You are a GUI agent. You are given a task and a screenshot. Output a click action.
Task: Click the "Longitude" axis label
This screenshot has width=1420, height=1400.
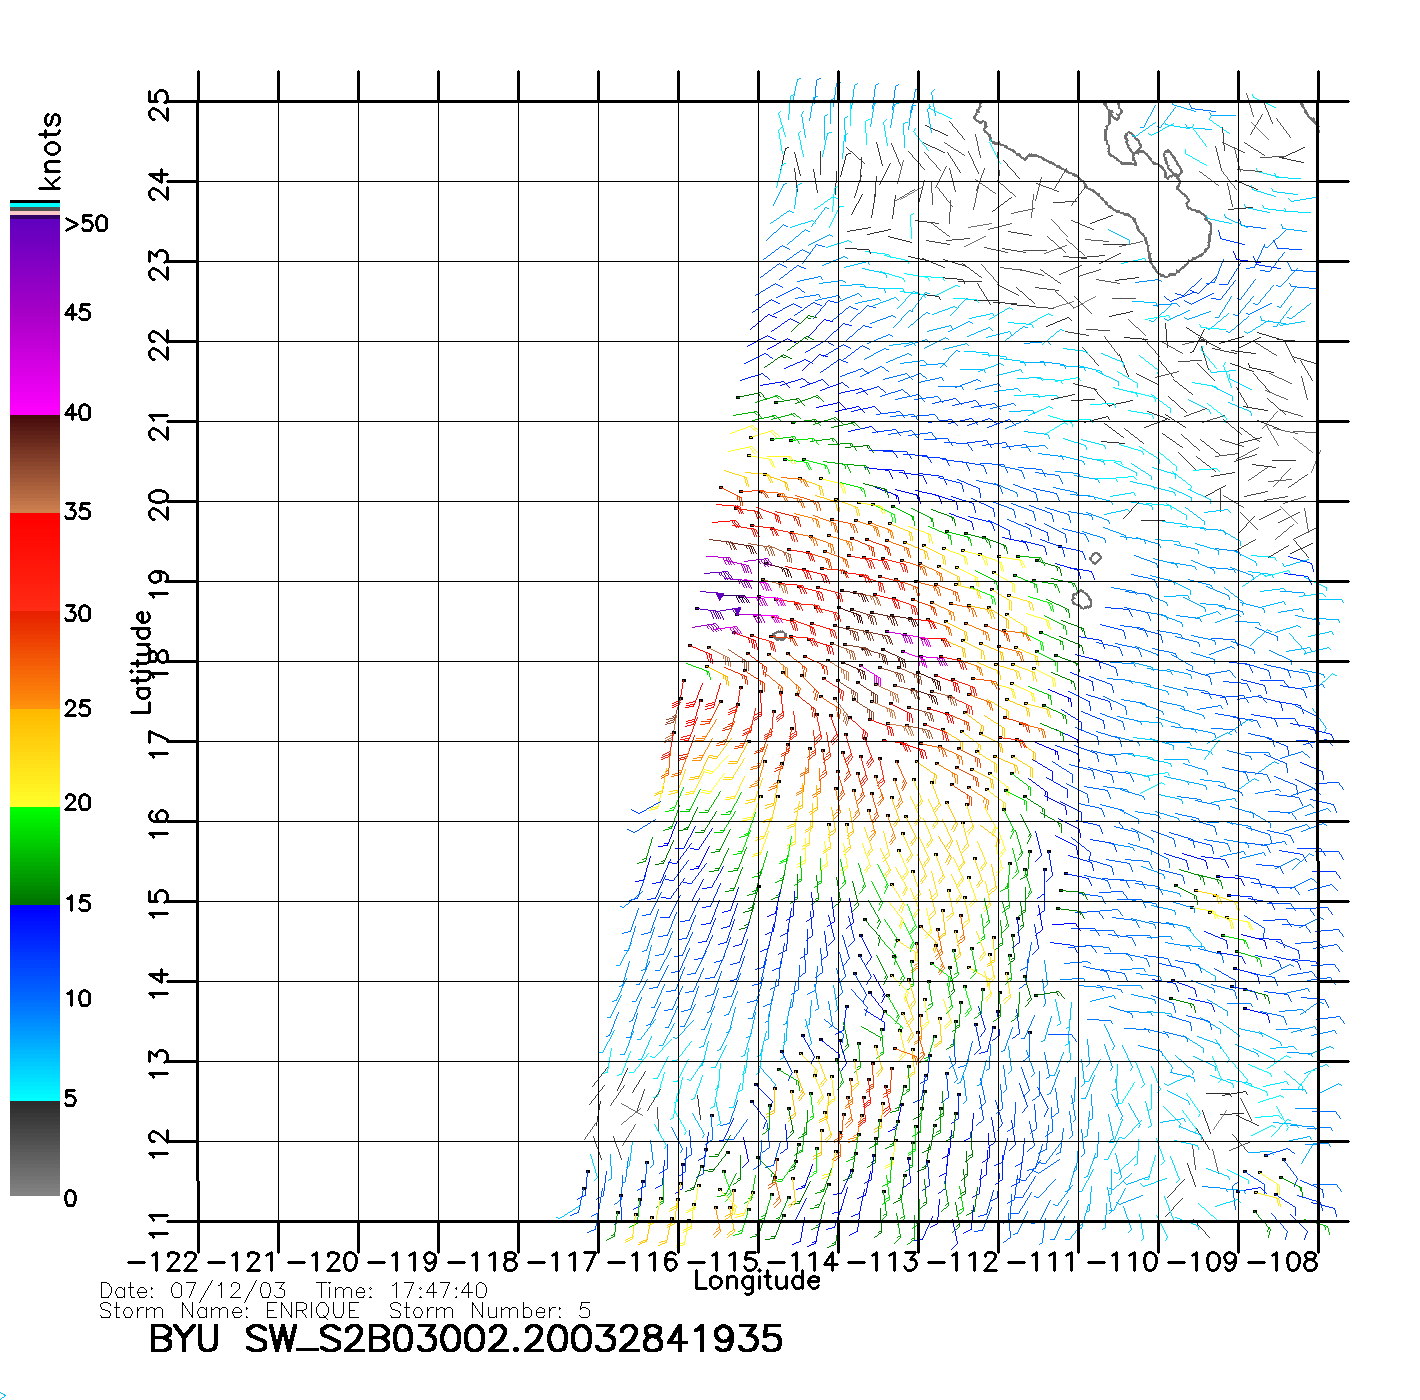point(757,1281)
